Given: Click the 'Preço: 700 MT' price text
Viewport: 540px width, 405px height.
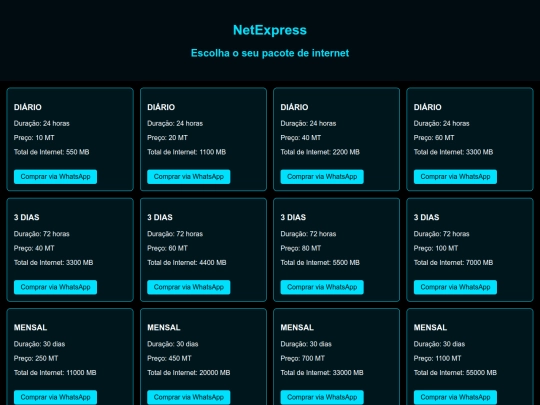Looking at the screenshot, I should pos(302,359).
